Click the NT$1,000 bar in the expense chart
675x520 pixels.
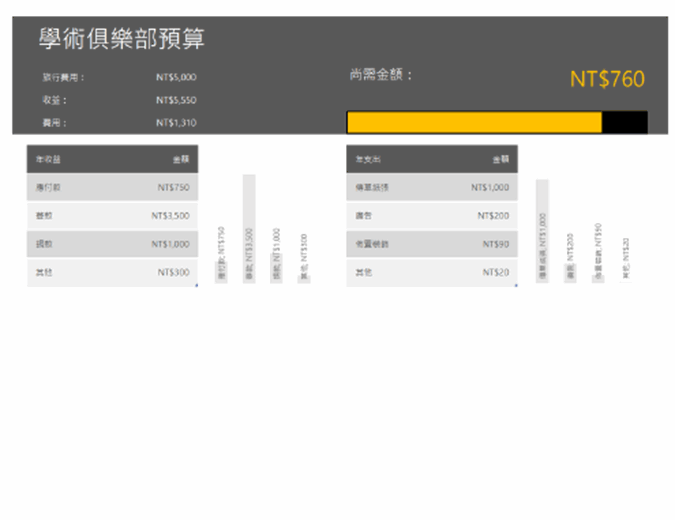pos(542,230)
